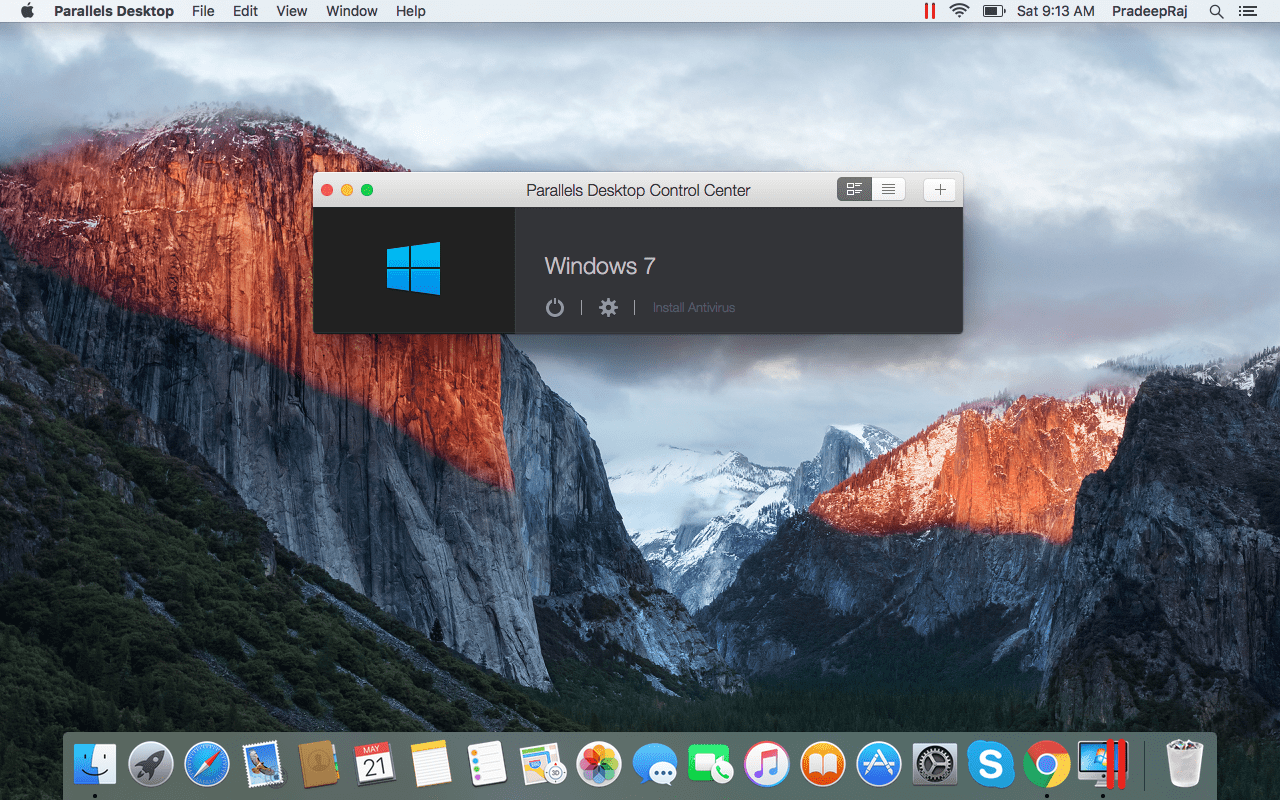Screen dimensions: 1280x800
Task: Open System Preferences gear in Dock
Action: (935, 765)
